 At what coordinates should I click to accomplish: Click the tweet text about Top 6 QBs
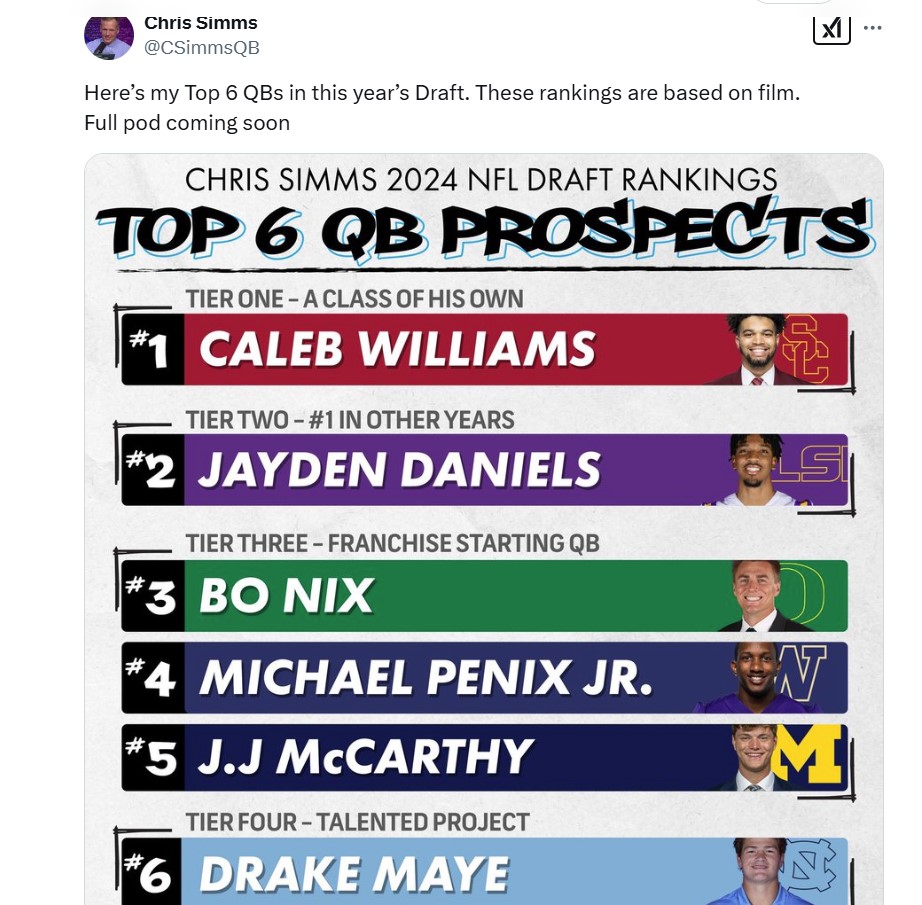coord(442,108)
